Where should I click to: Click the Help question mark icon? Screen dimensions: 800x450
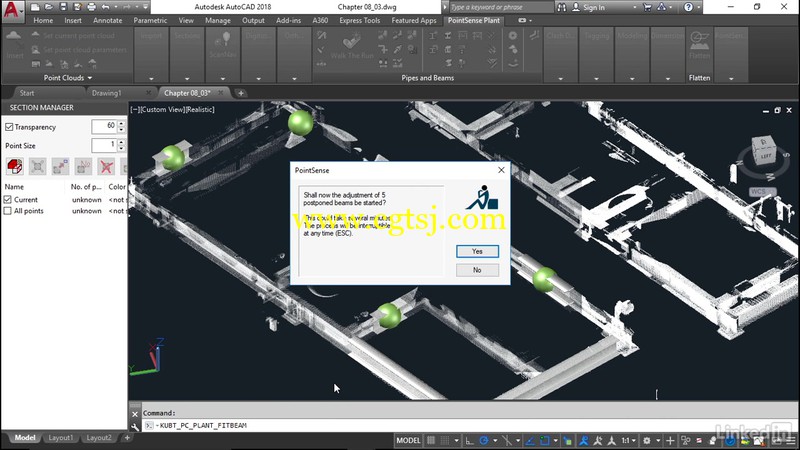[688, 7]
